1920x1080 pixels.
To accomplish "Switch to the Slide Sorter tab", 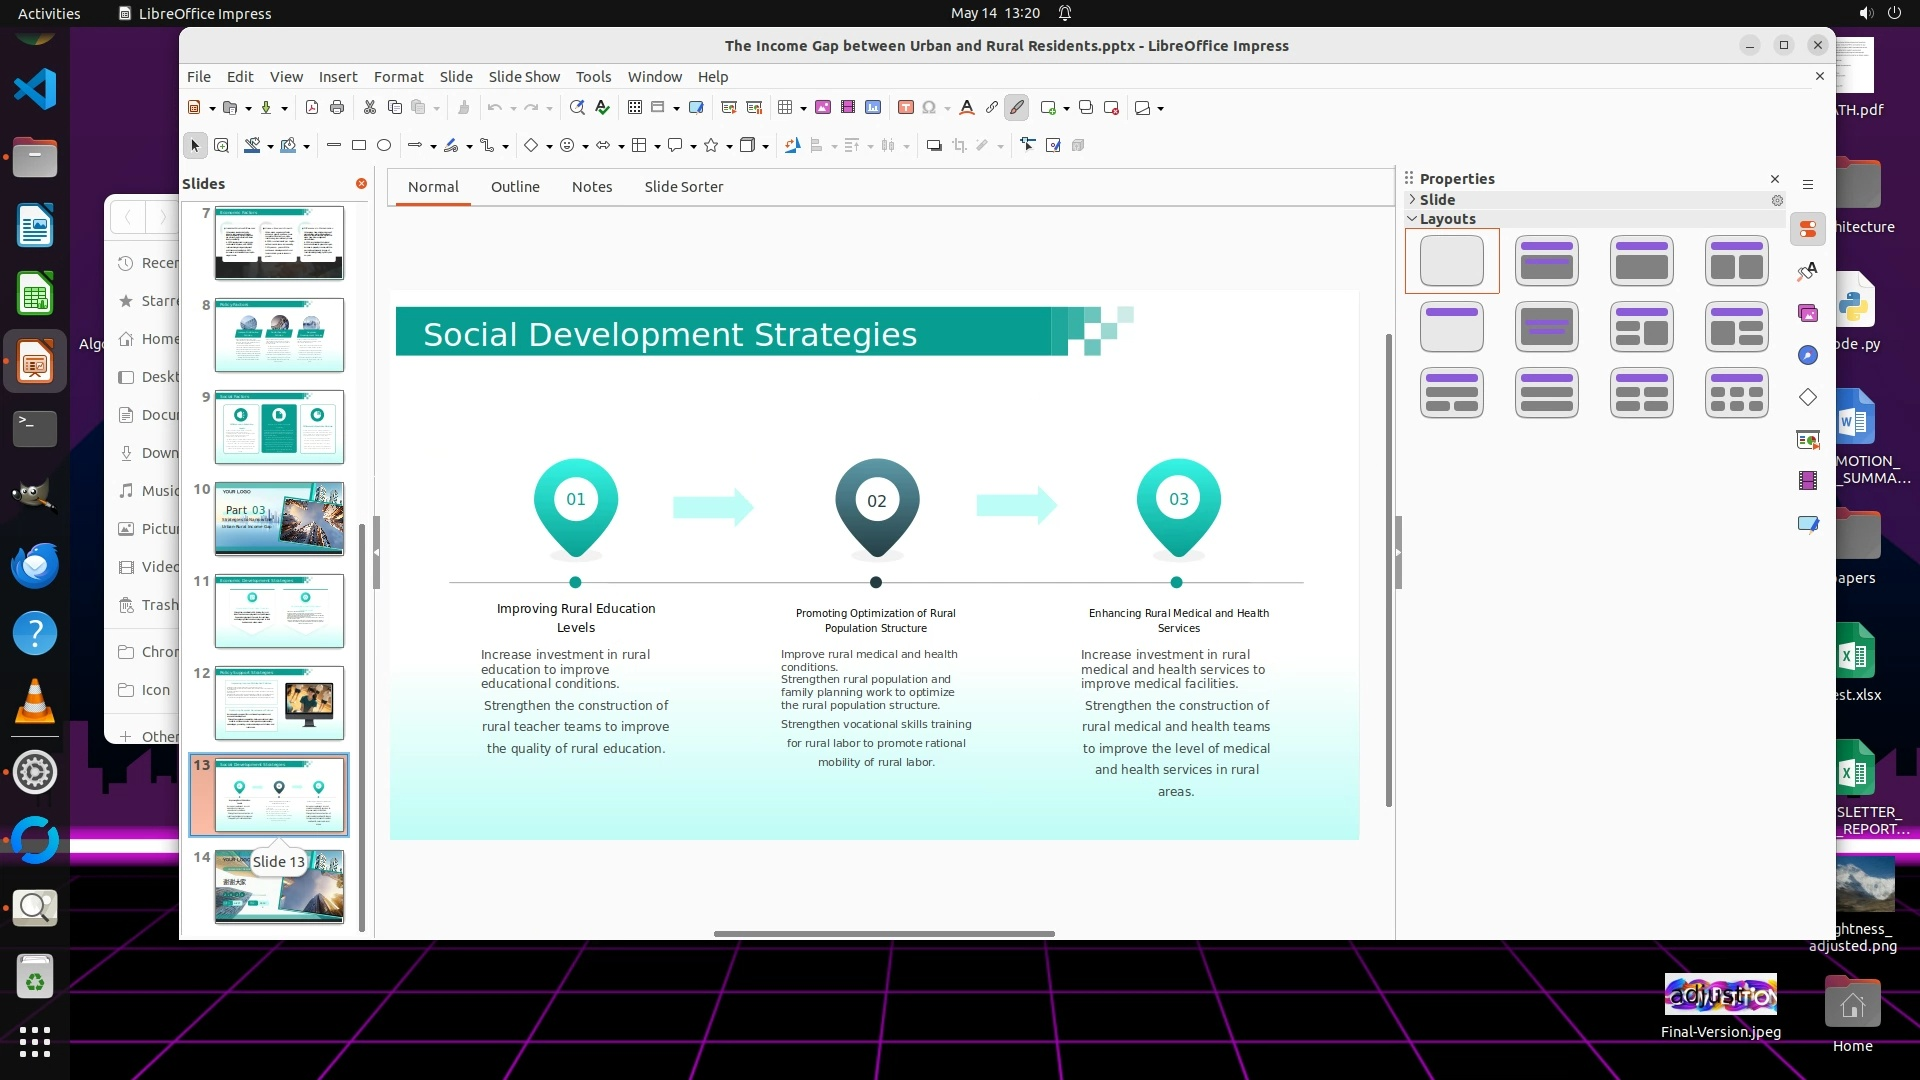I will click(x=683, y=187).
